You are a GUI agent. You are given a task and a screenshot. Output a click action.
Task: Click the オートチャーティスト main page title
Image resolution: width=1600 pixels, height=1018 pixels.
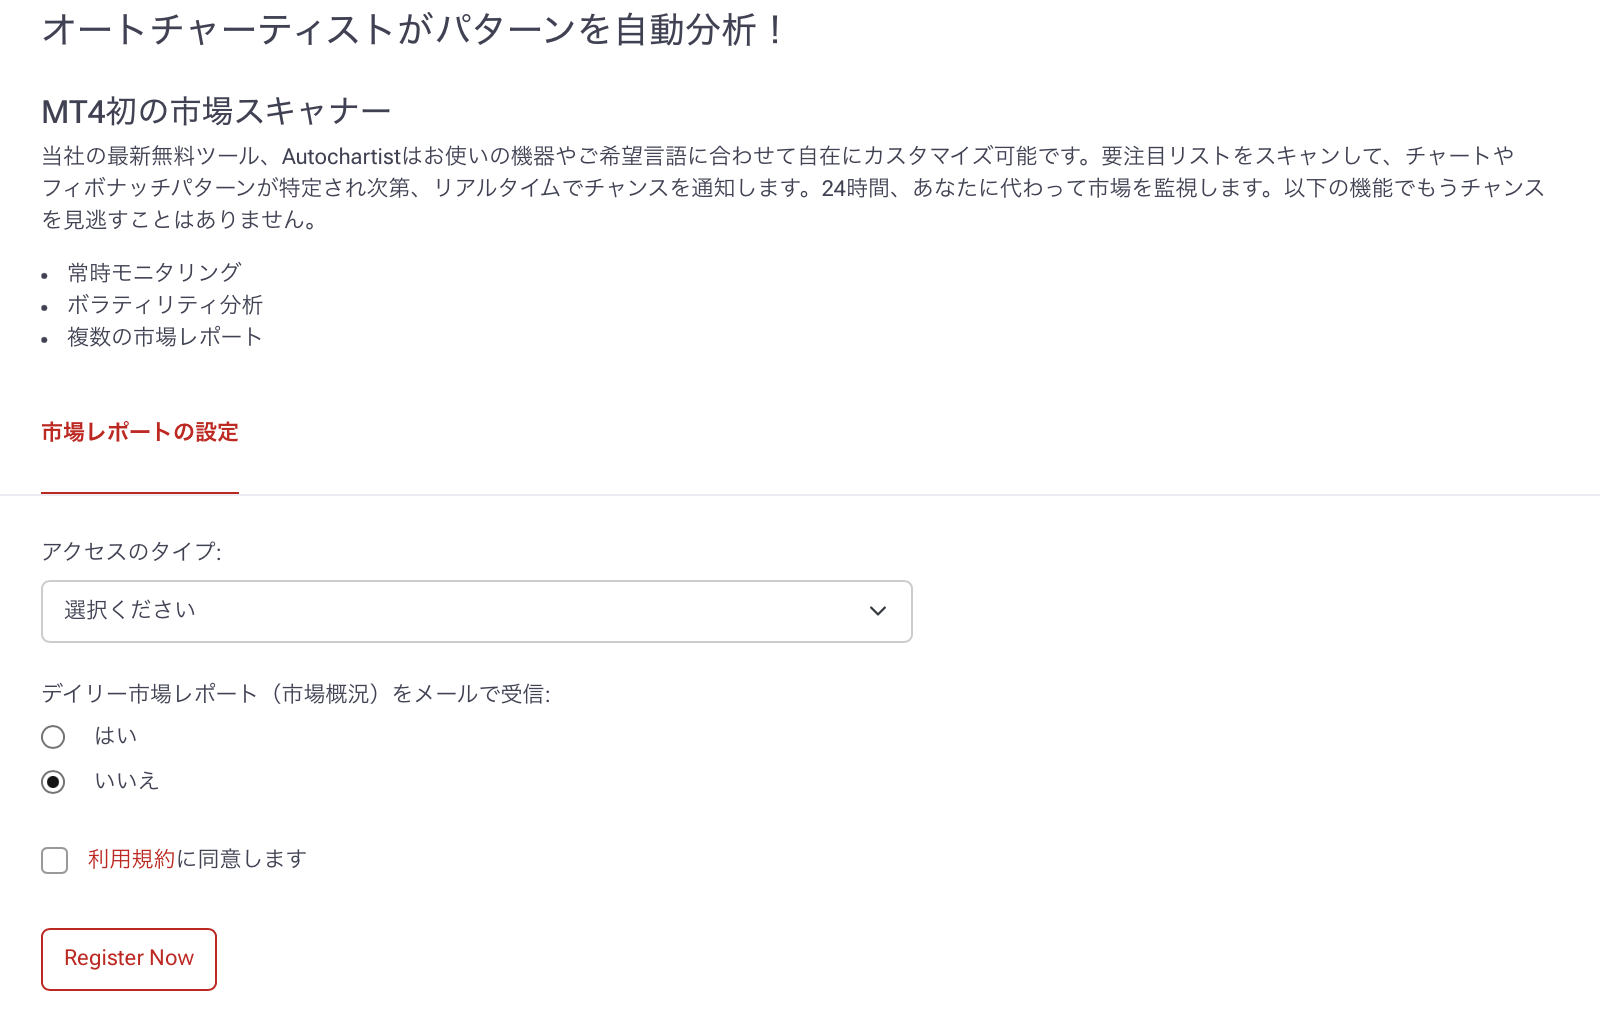413,30
